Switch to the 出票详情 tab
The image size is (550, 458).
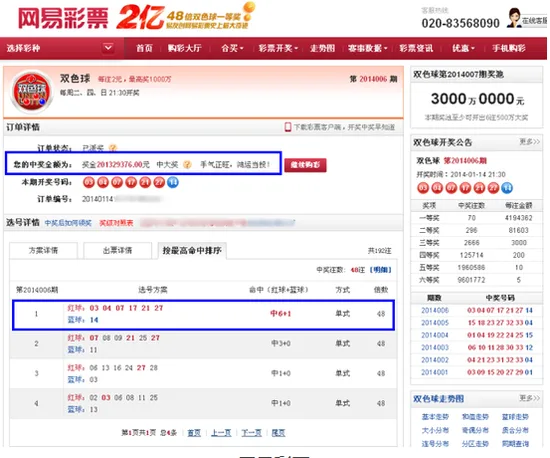point(118,250)
